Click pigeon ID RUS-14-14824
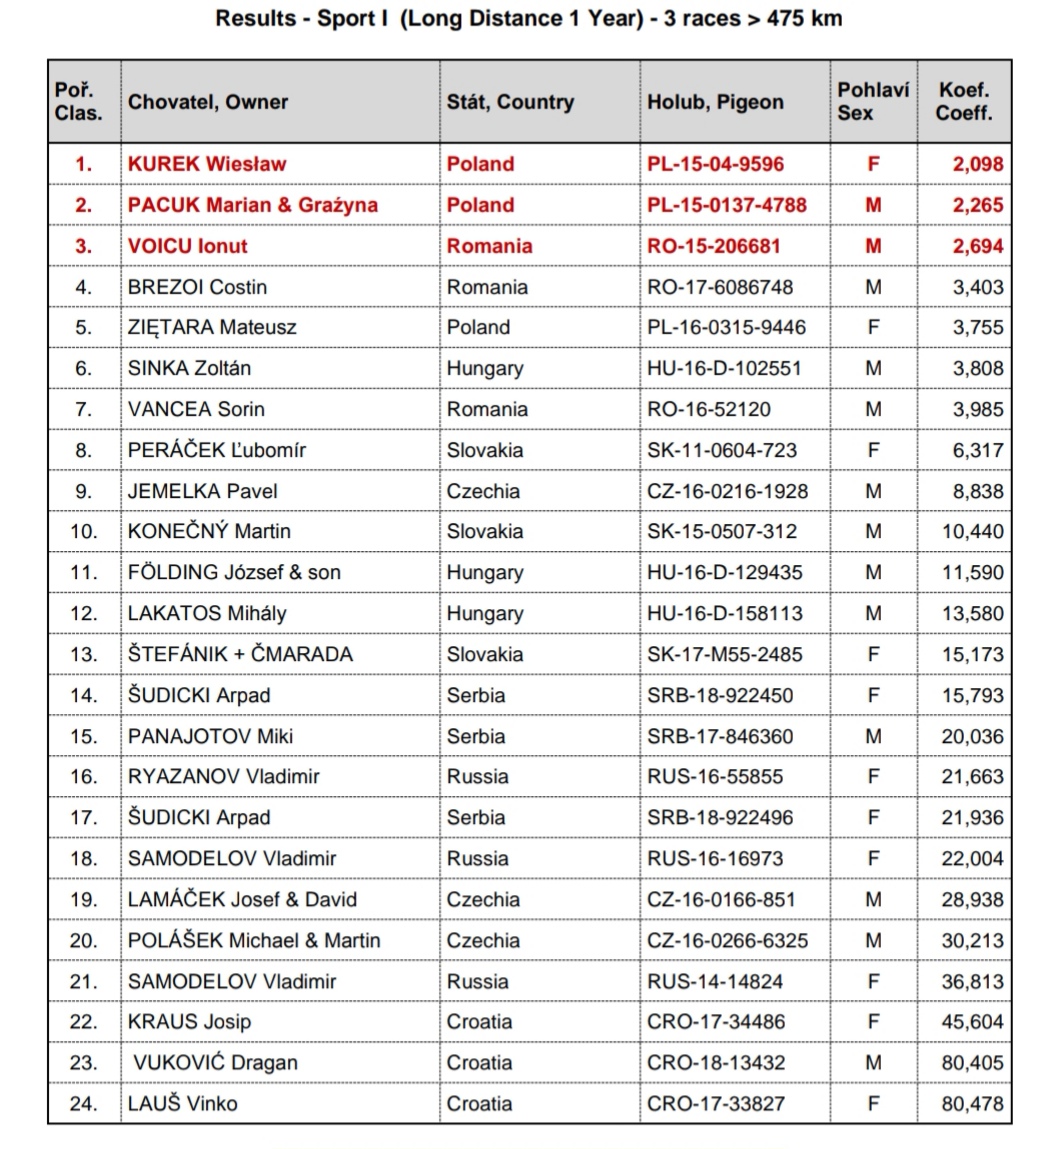Image resolution: width=1037 pixels, height=1149 pixels. 715,981
